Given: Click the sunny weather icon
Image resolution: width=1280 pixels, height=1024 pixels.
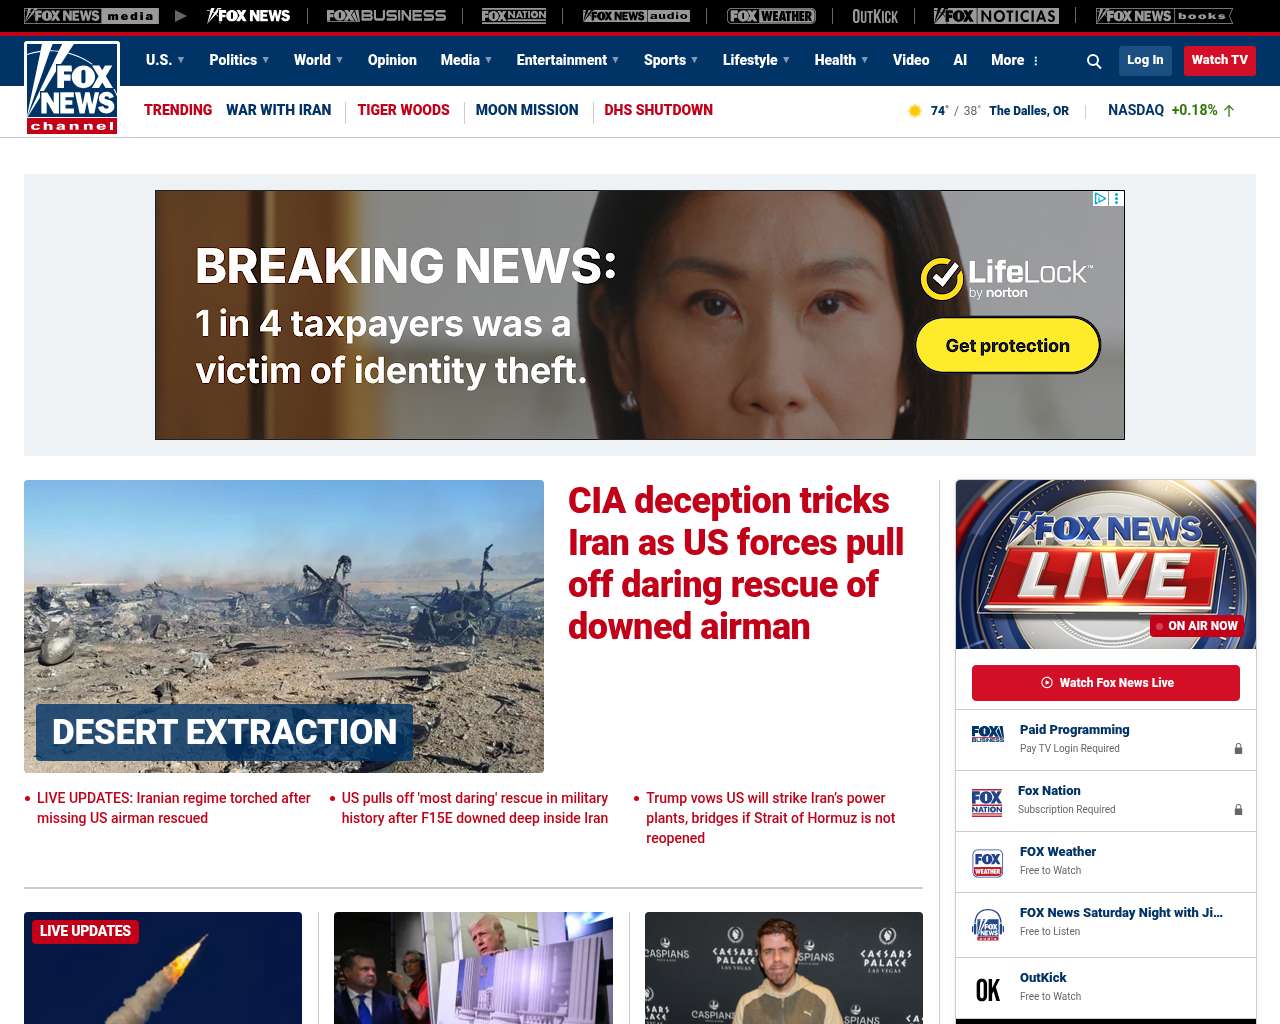Looking at the screenshot, I should click(x=914, y=111).
